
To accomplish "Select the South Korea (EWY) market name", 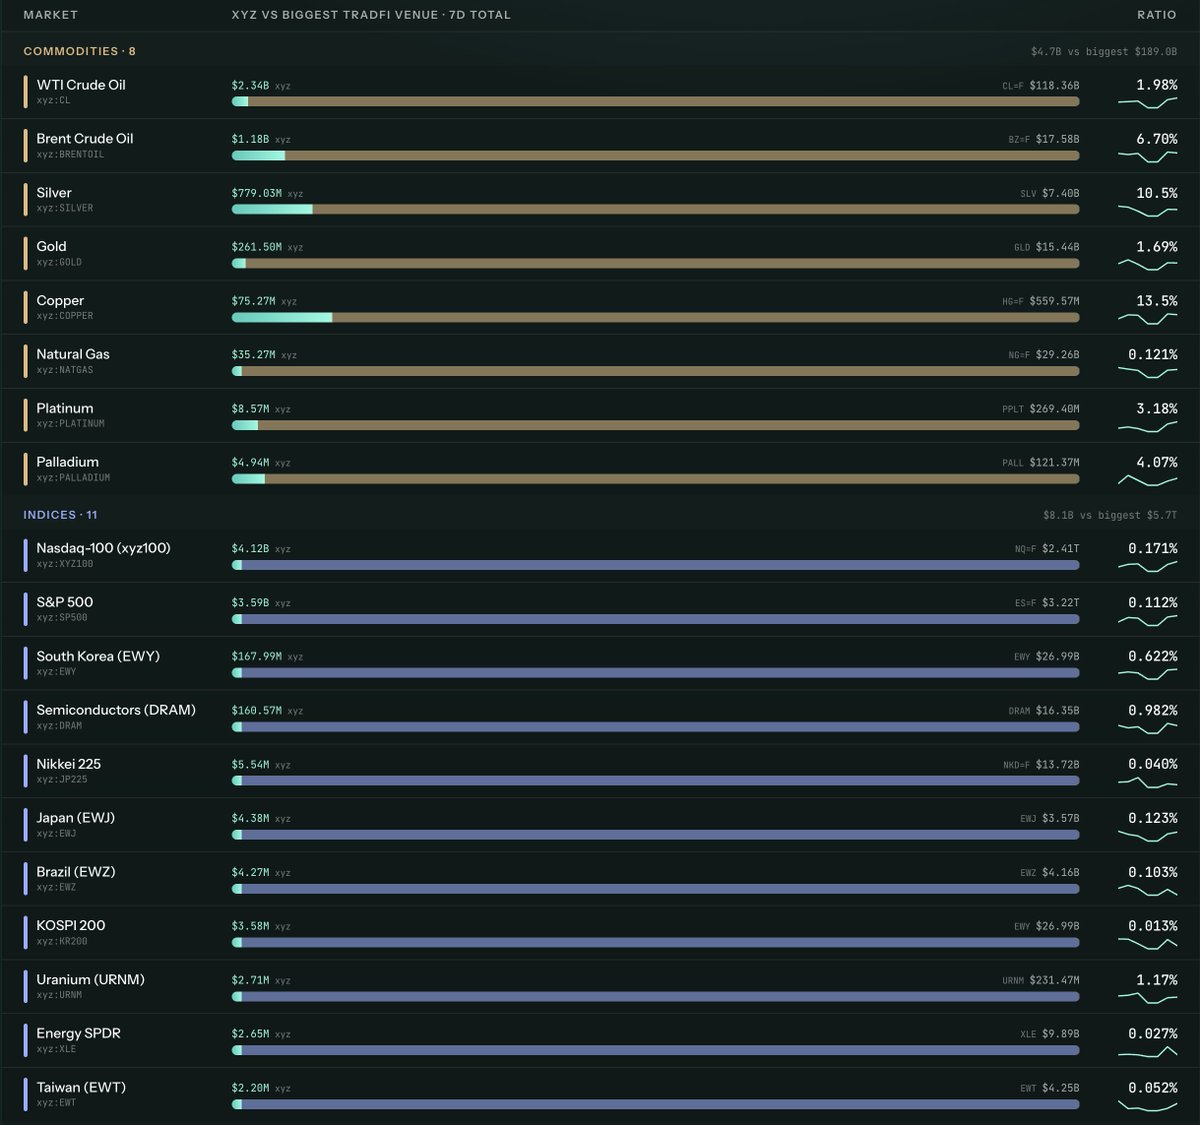I will click(x=98, y=656).
